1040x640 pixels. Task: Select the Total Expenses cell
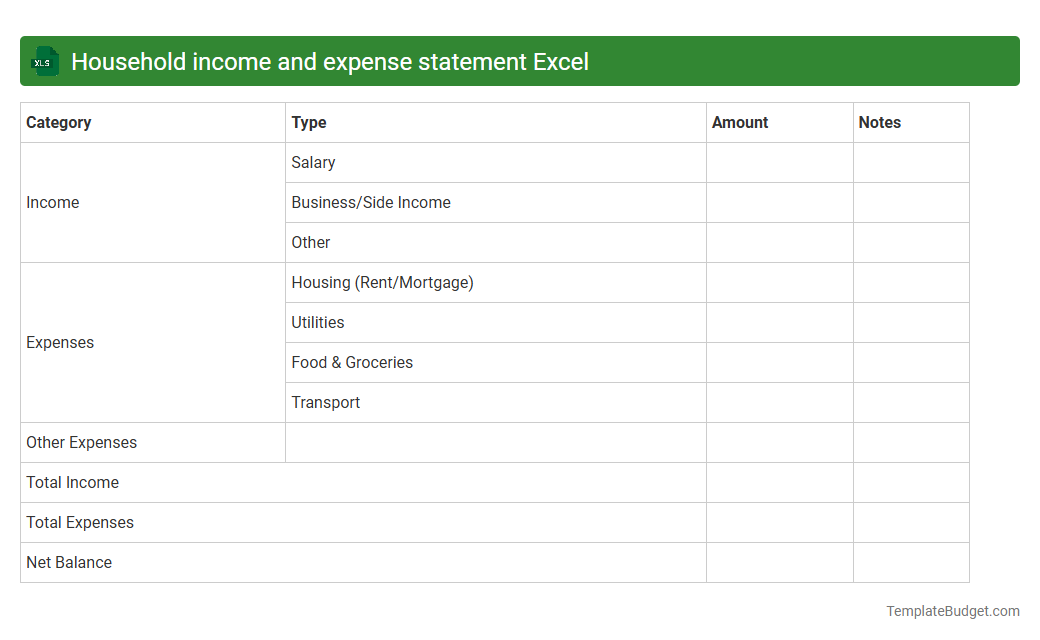pos(79,522)
